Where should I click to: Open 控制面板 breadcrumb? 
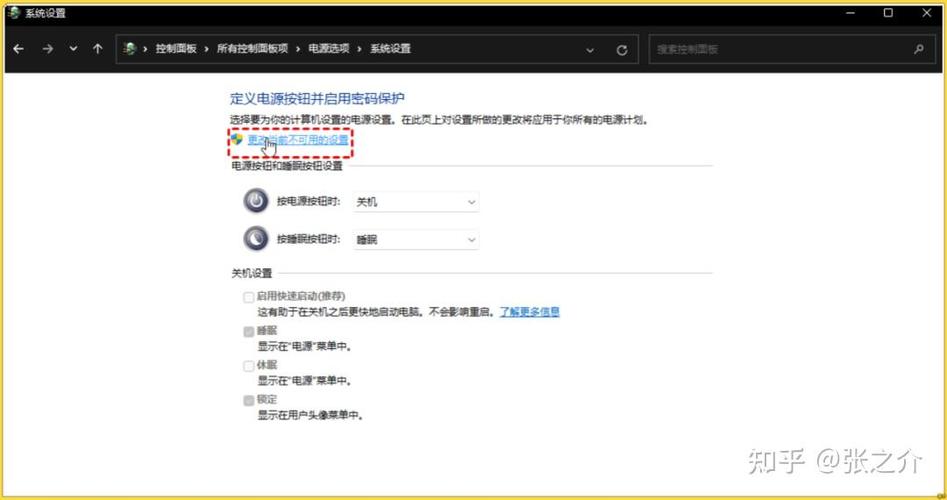(x=176, y=49)
